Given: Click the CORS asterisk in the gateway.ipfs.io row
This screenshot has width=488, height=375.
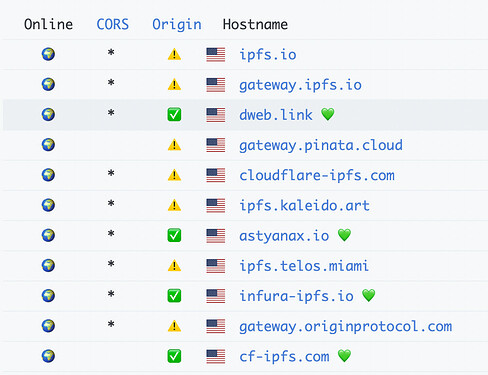Looking at the screenshot, I should tap(111, 82).
